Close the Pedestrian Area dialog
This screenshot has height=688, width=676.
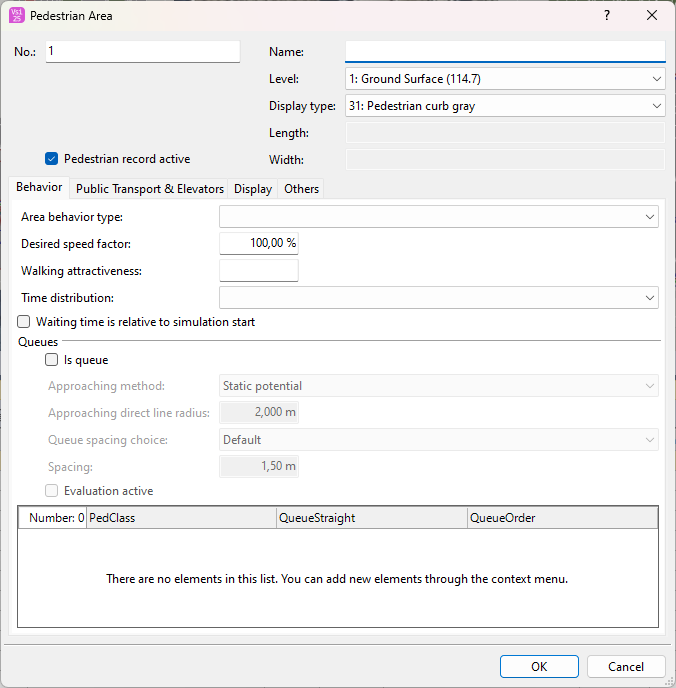pyautogui.click(x=652, y=15)
